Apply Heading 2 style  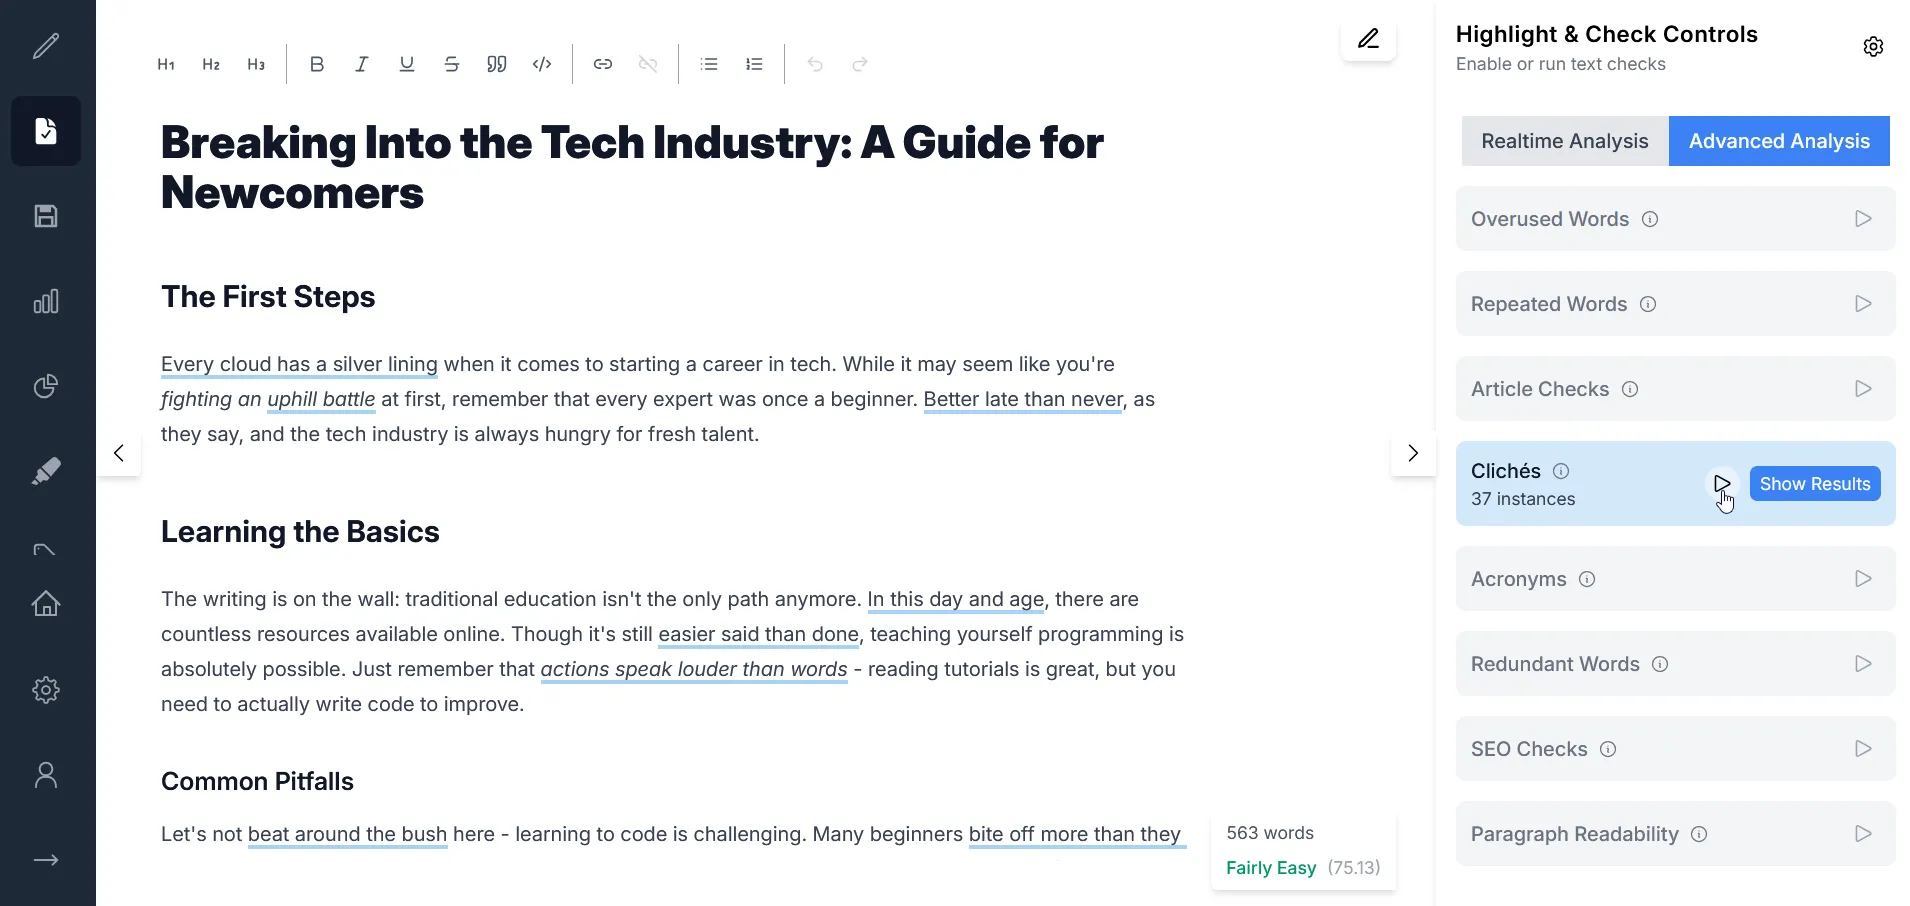(x=211, y=63)
